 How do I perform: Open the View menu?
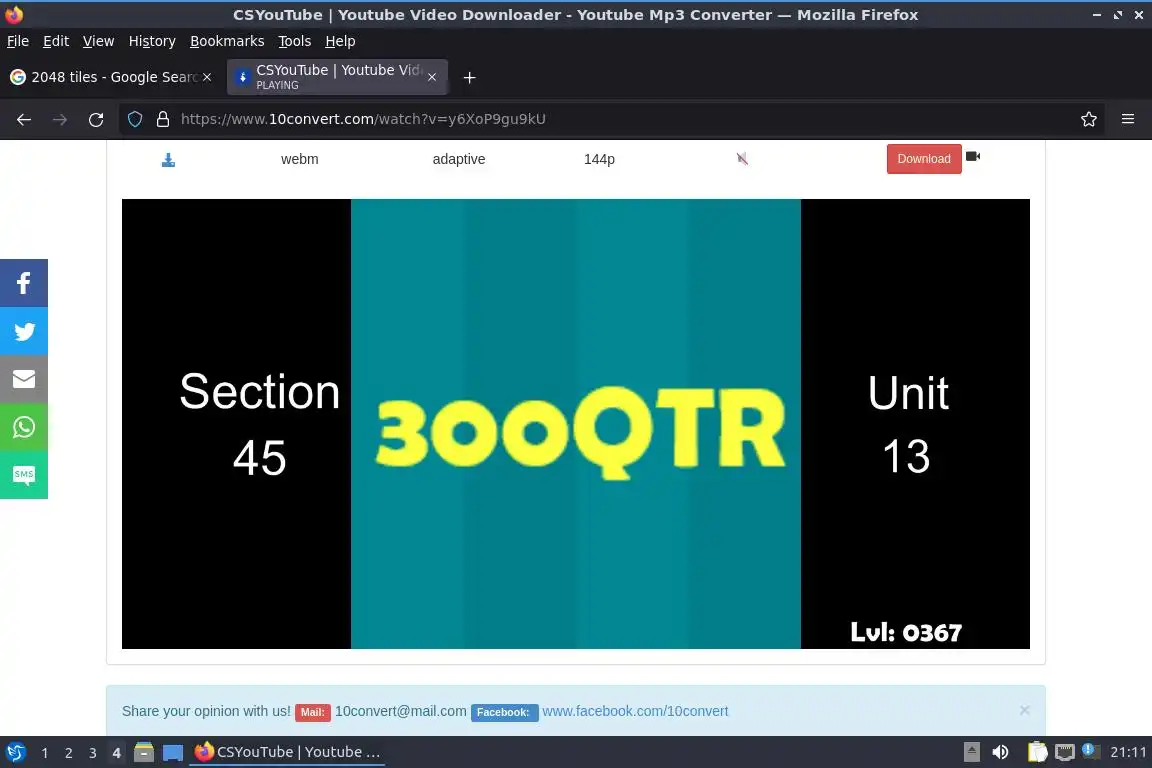98,41
